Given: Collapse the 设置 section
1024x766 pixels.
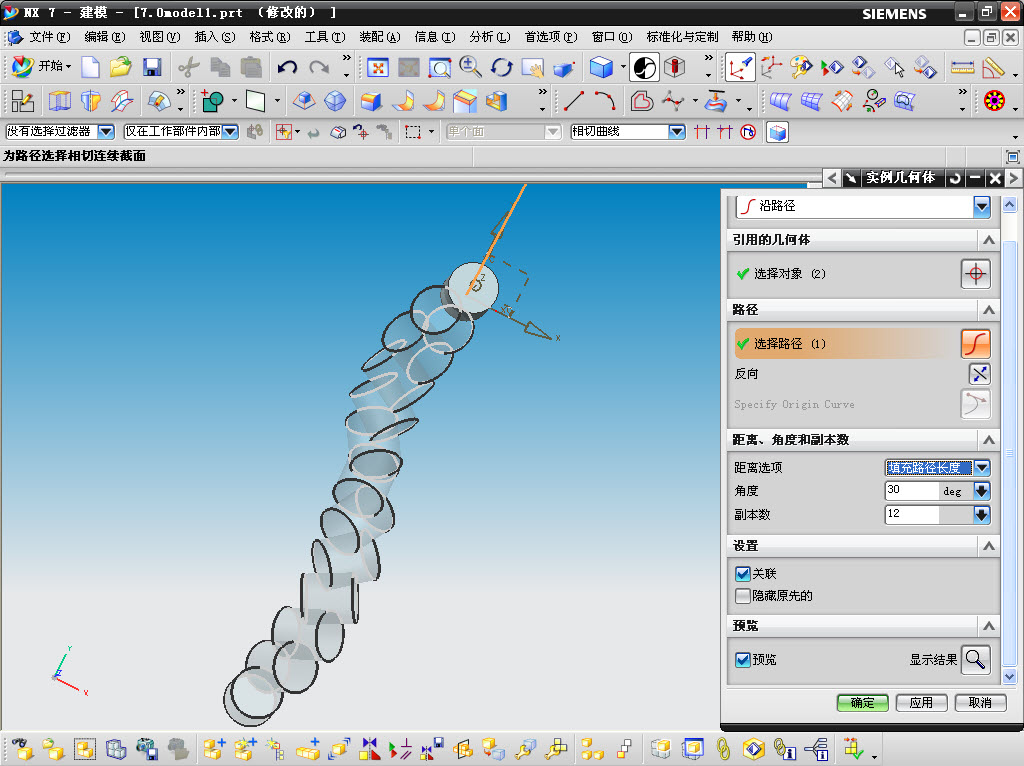Looking at the screenshot, I should pos(989,546).
